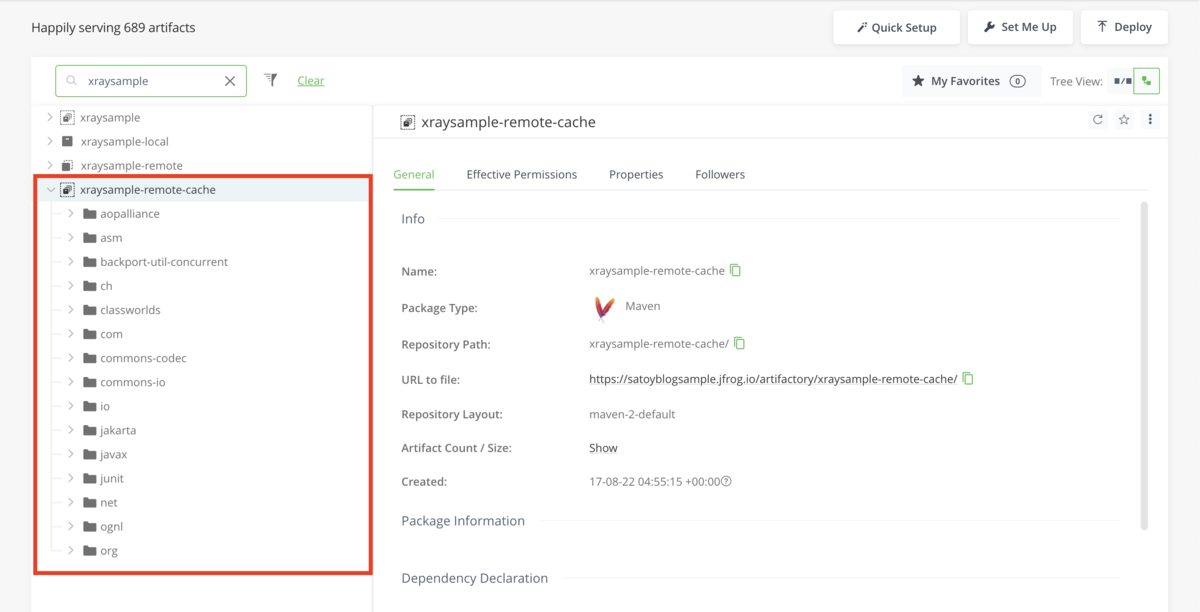The image size is (1200, 612).
Task: Select the xraysample-remote-cache tree row
Action: coord(204,190)
